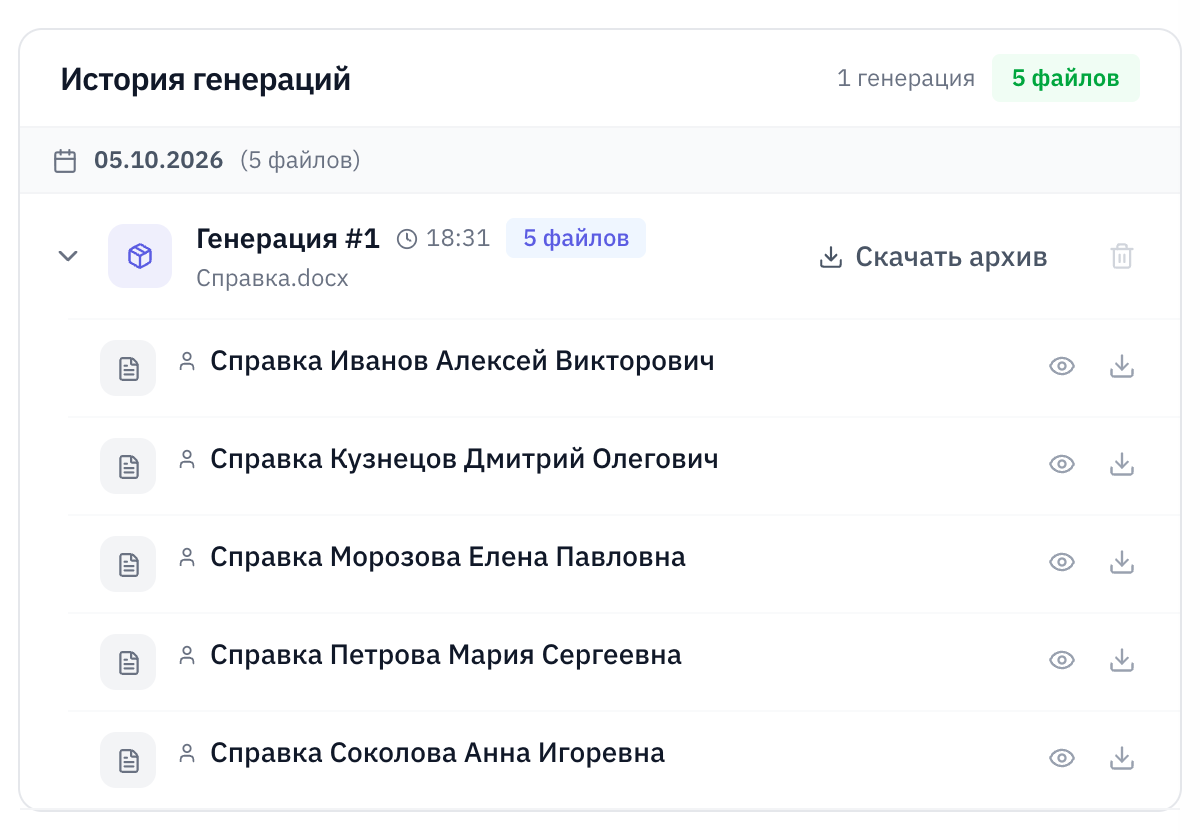Click person icon before Справка Кузнецов Дмитрий Олегович
Image resolution: width=1200 pixels, height=840 pixels.
(187, 459)
